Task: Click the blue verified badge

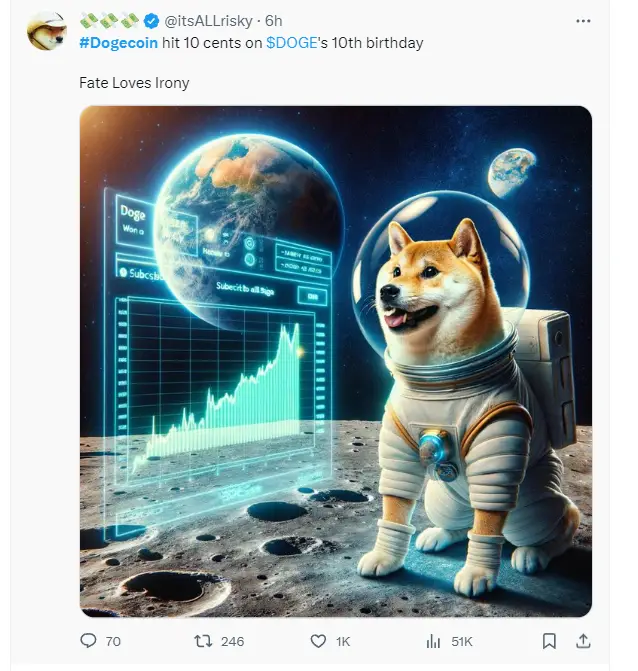Action: (x=151, y=21)
